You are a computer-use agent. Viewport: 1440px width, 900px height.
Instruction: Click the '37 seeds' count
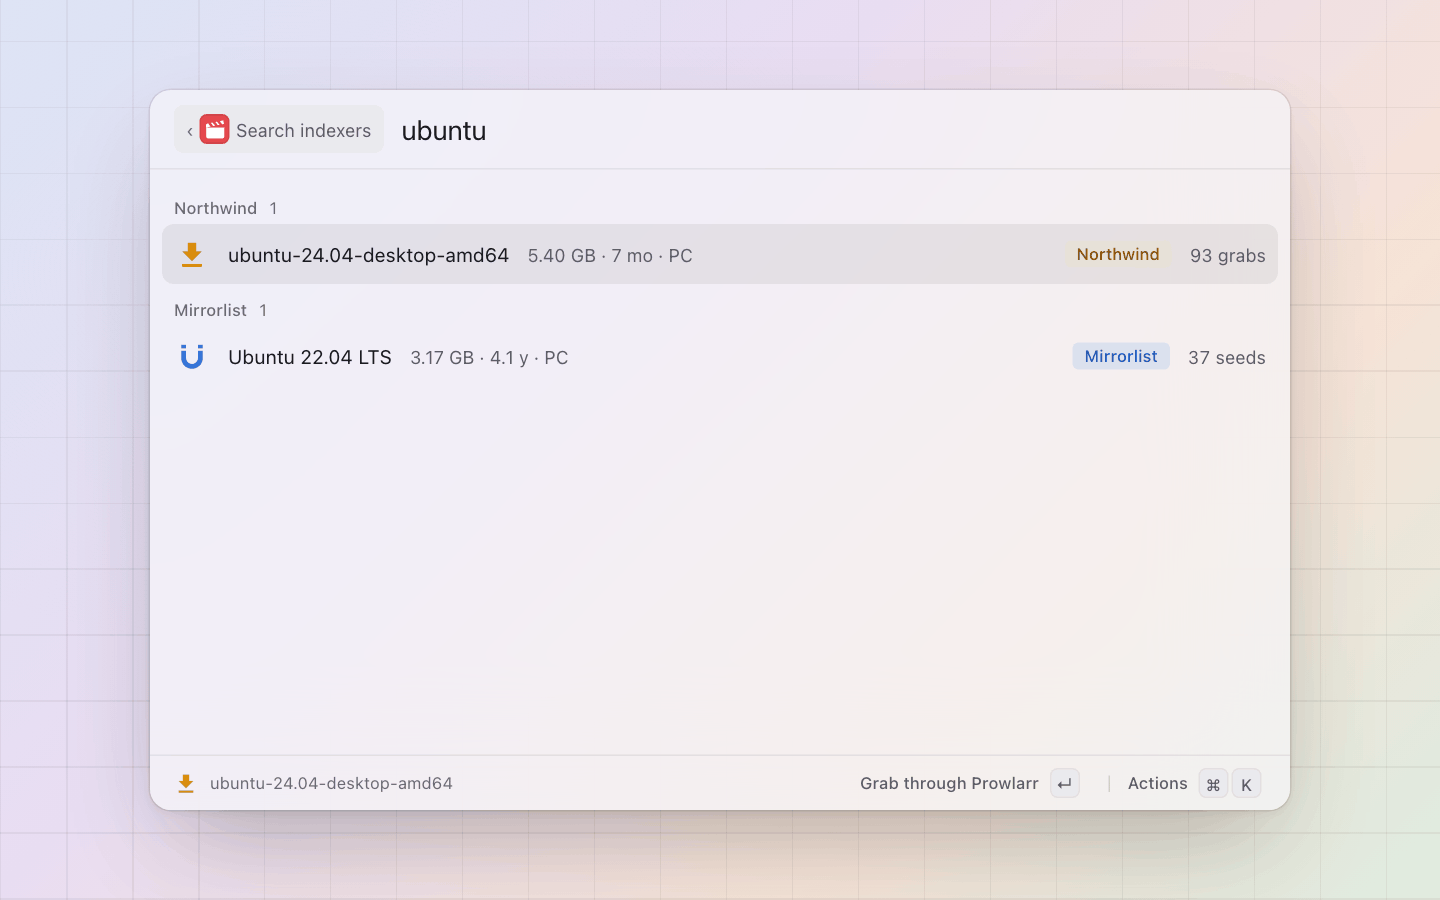(x=1226, y=358)
